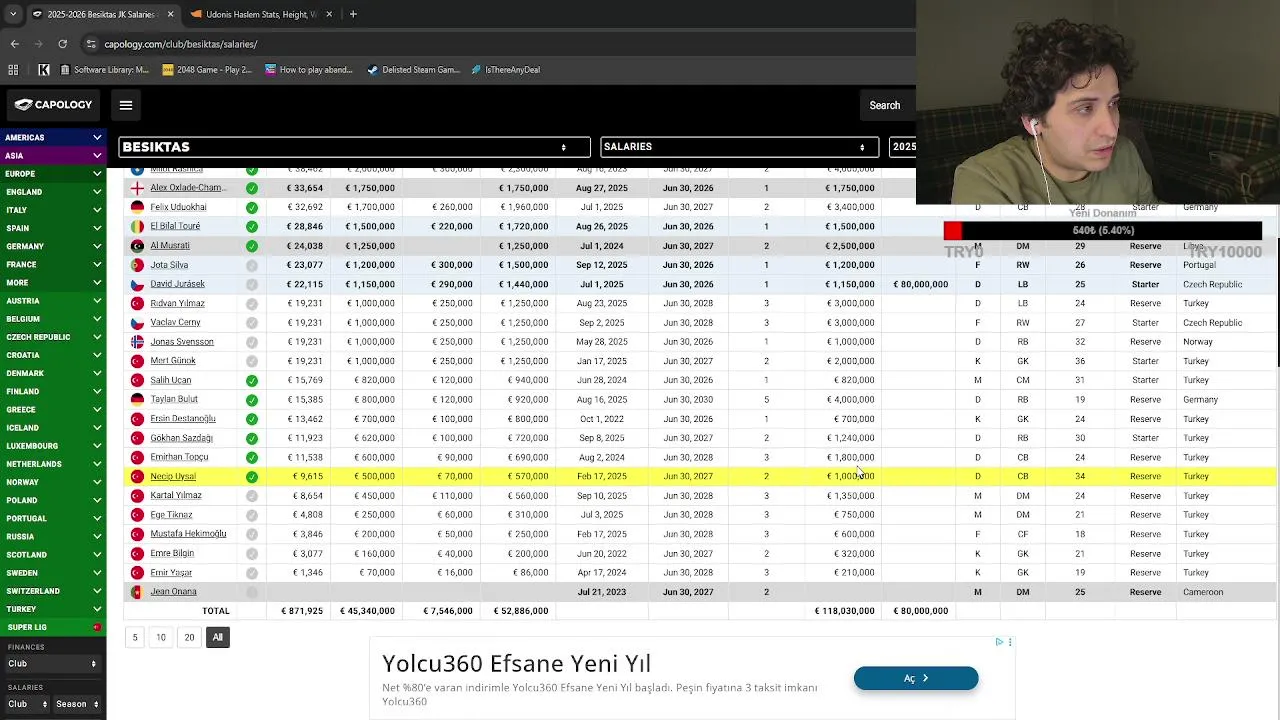Viewport: 1280px width, 720px height.
Task: Open Jean Onana player page
Action: pos(173,592)
